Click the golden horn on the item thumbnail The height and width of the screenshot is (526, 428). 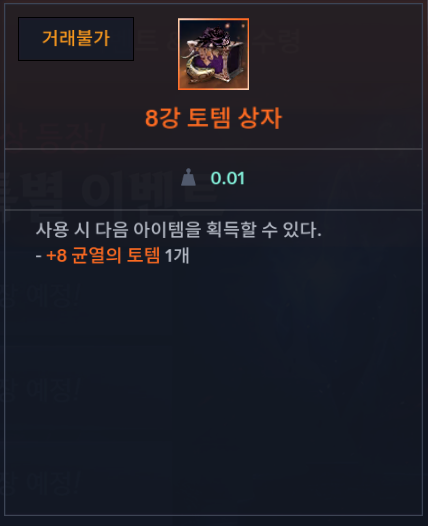[194, 69]
